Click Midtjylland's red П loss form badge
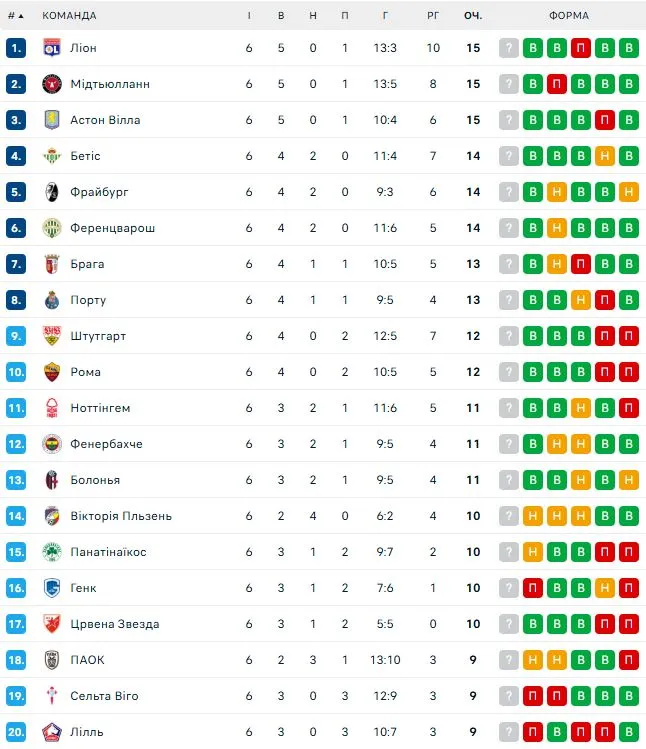646x749 pixels. pyautogui.click(x=581, y=84)
